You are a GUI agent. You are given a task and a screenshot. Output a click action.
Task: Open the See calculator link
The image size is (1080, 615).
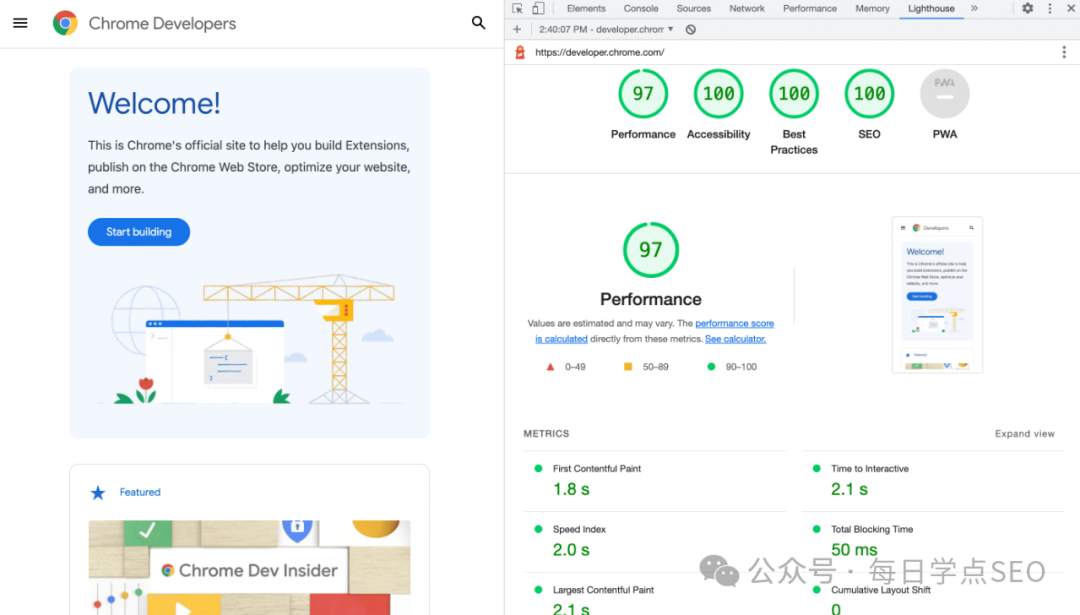[735, 339]
